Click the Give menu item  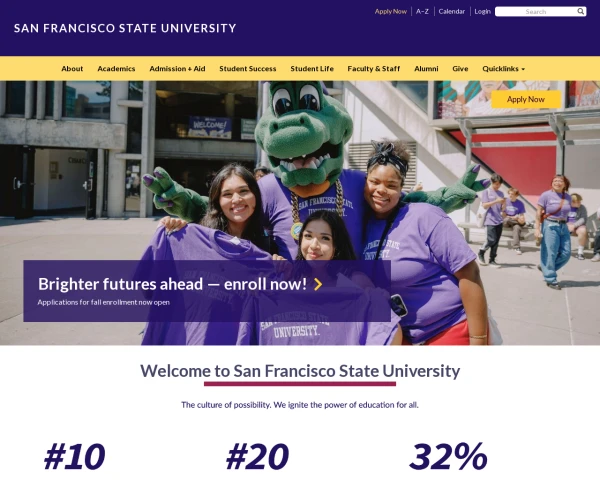(x=460, y=69)
